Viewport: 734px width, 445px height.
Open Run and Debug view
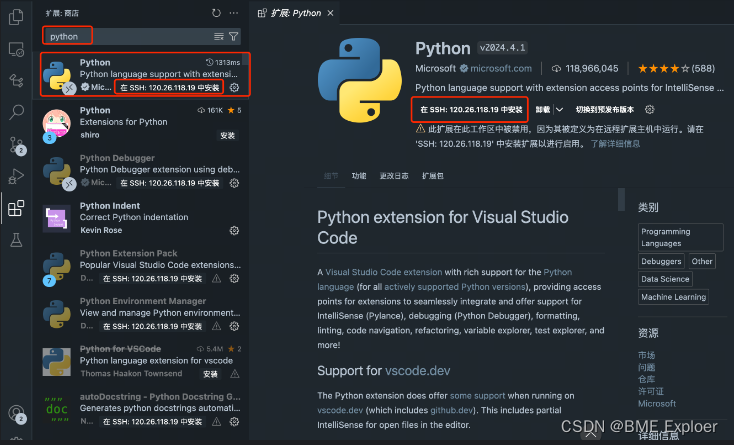[16, 176]
